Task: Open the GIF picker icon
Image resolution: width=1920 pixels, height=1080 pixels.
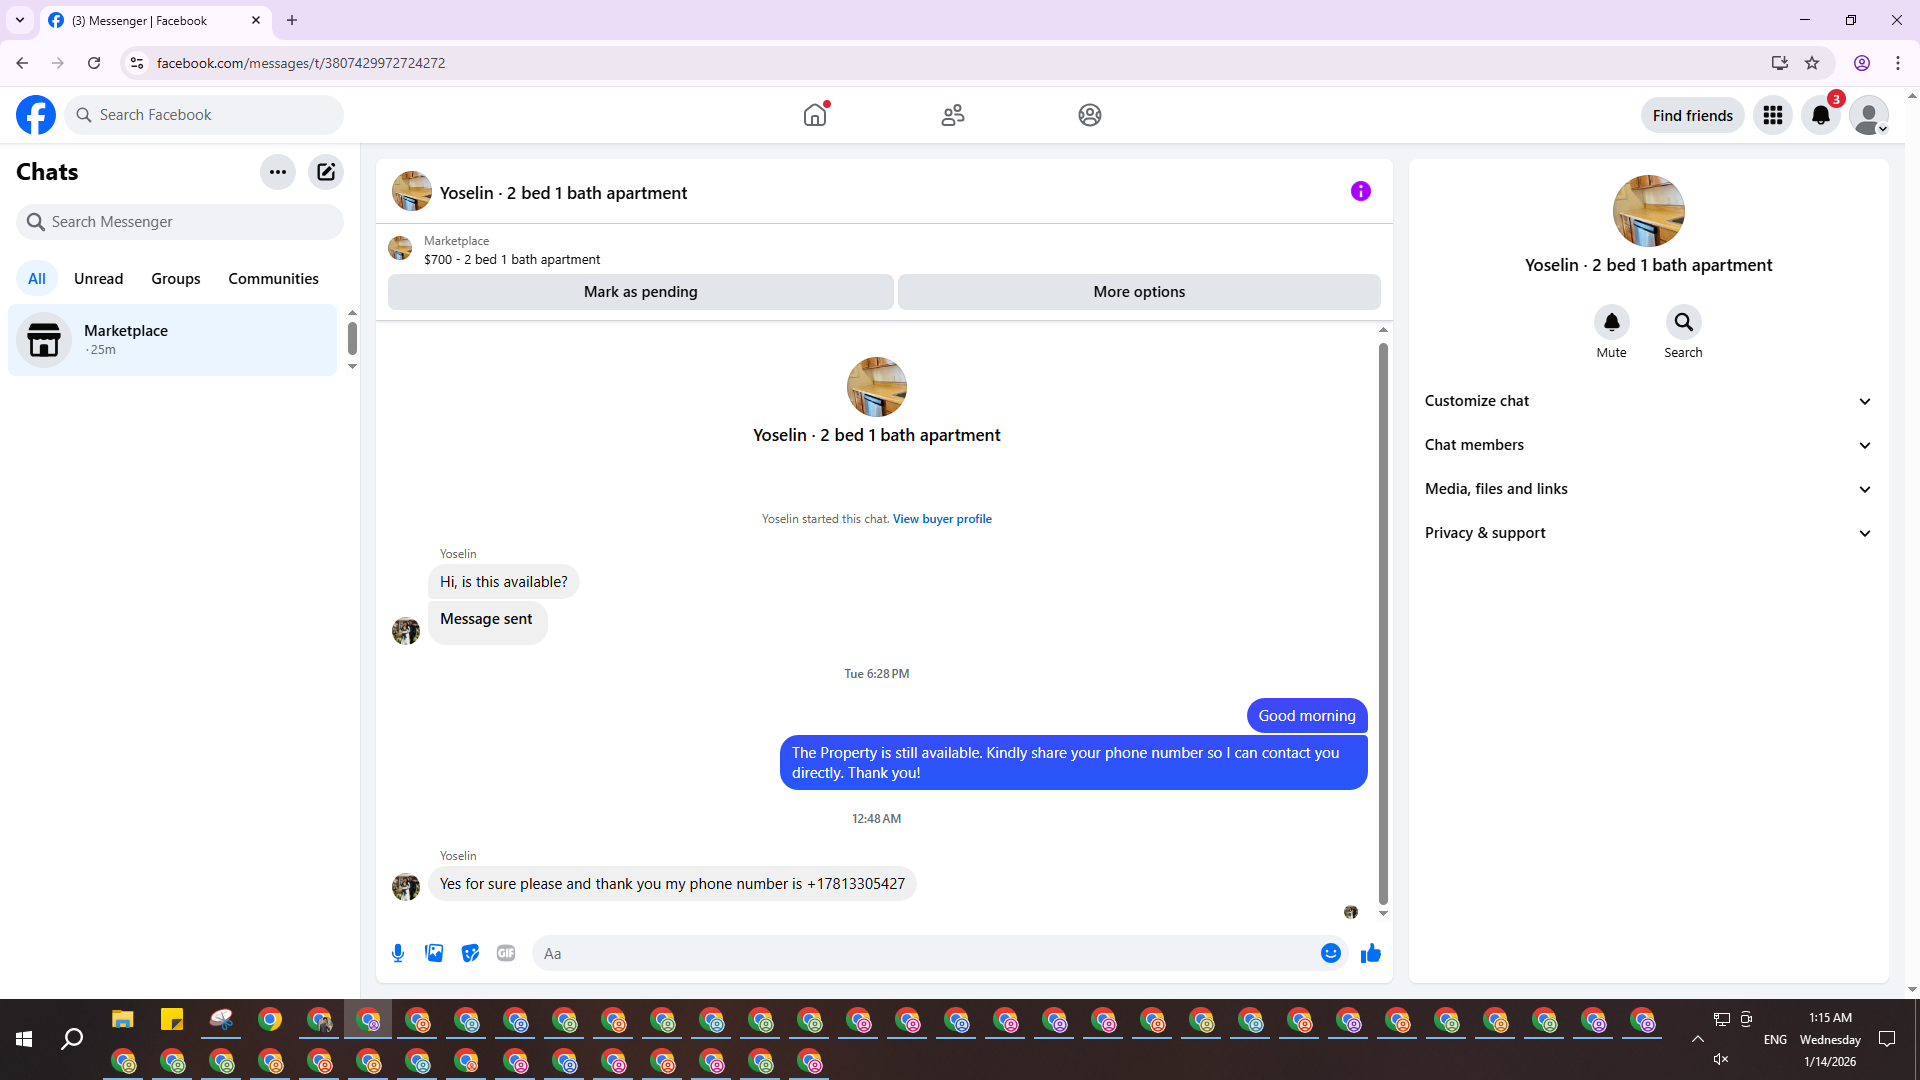Action: (x=506, y=953)
